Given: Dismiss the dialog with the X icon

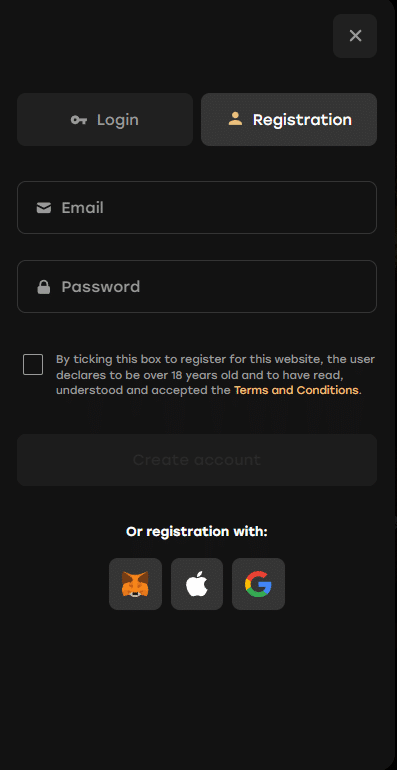Looking at the screenshot, I should [x=355, y=36].
